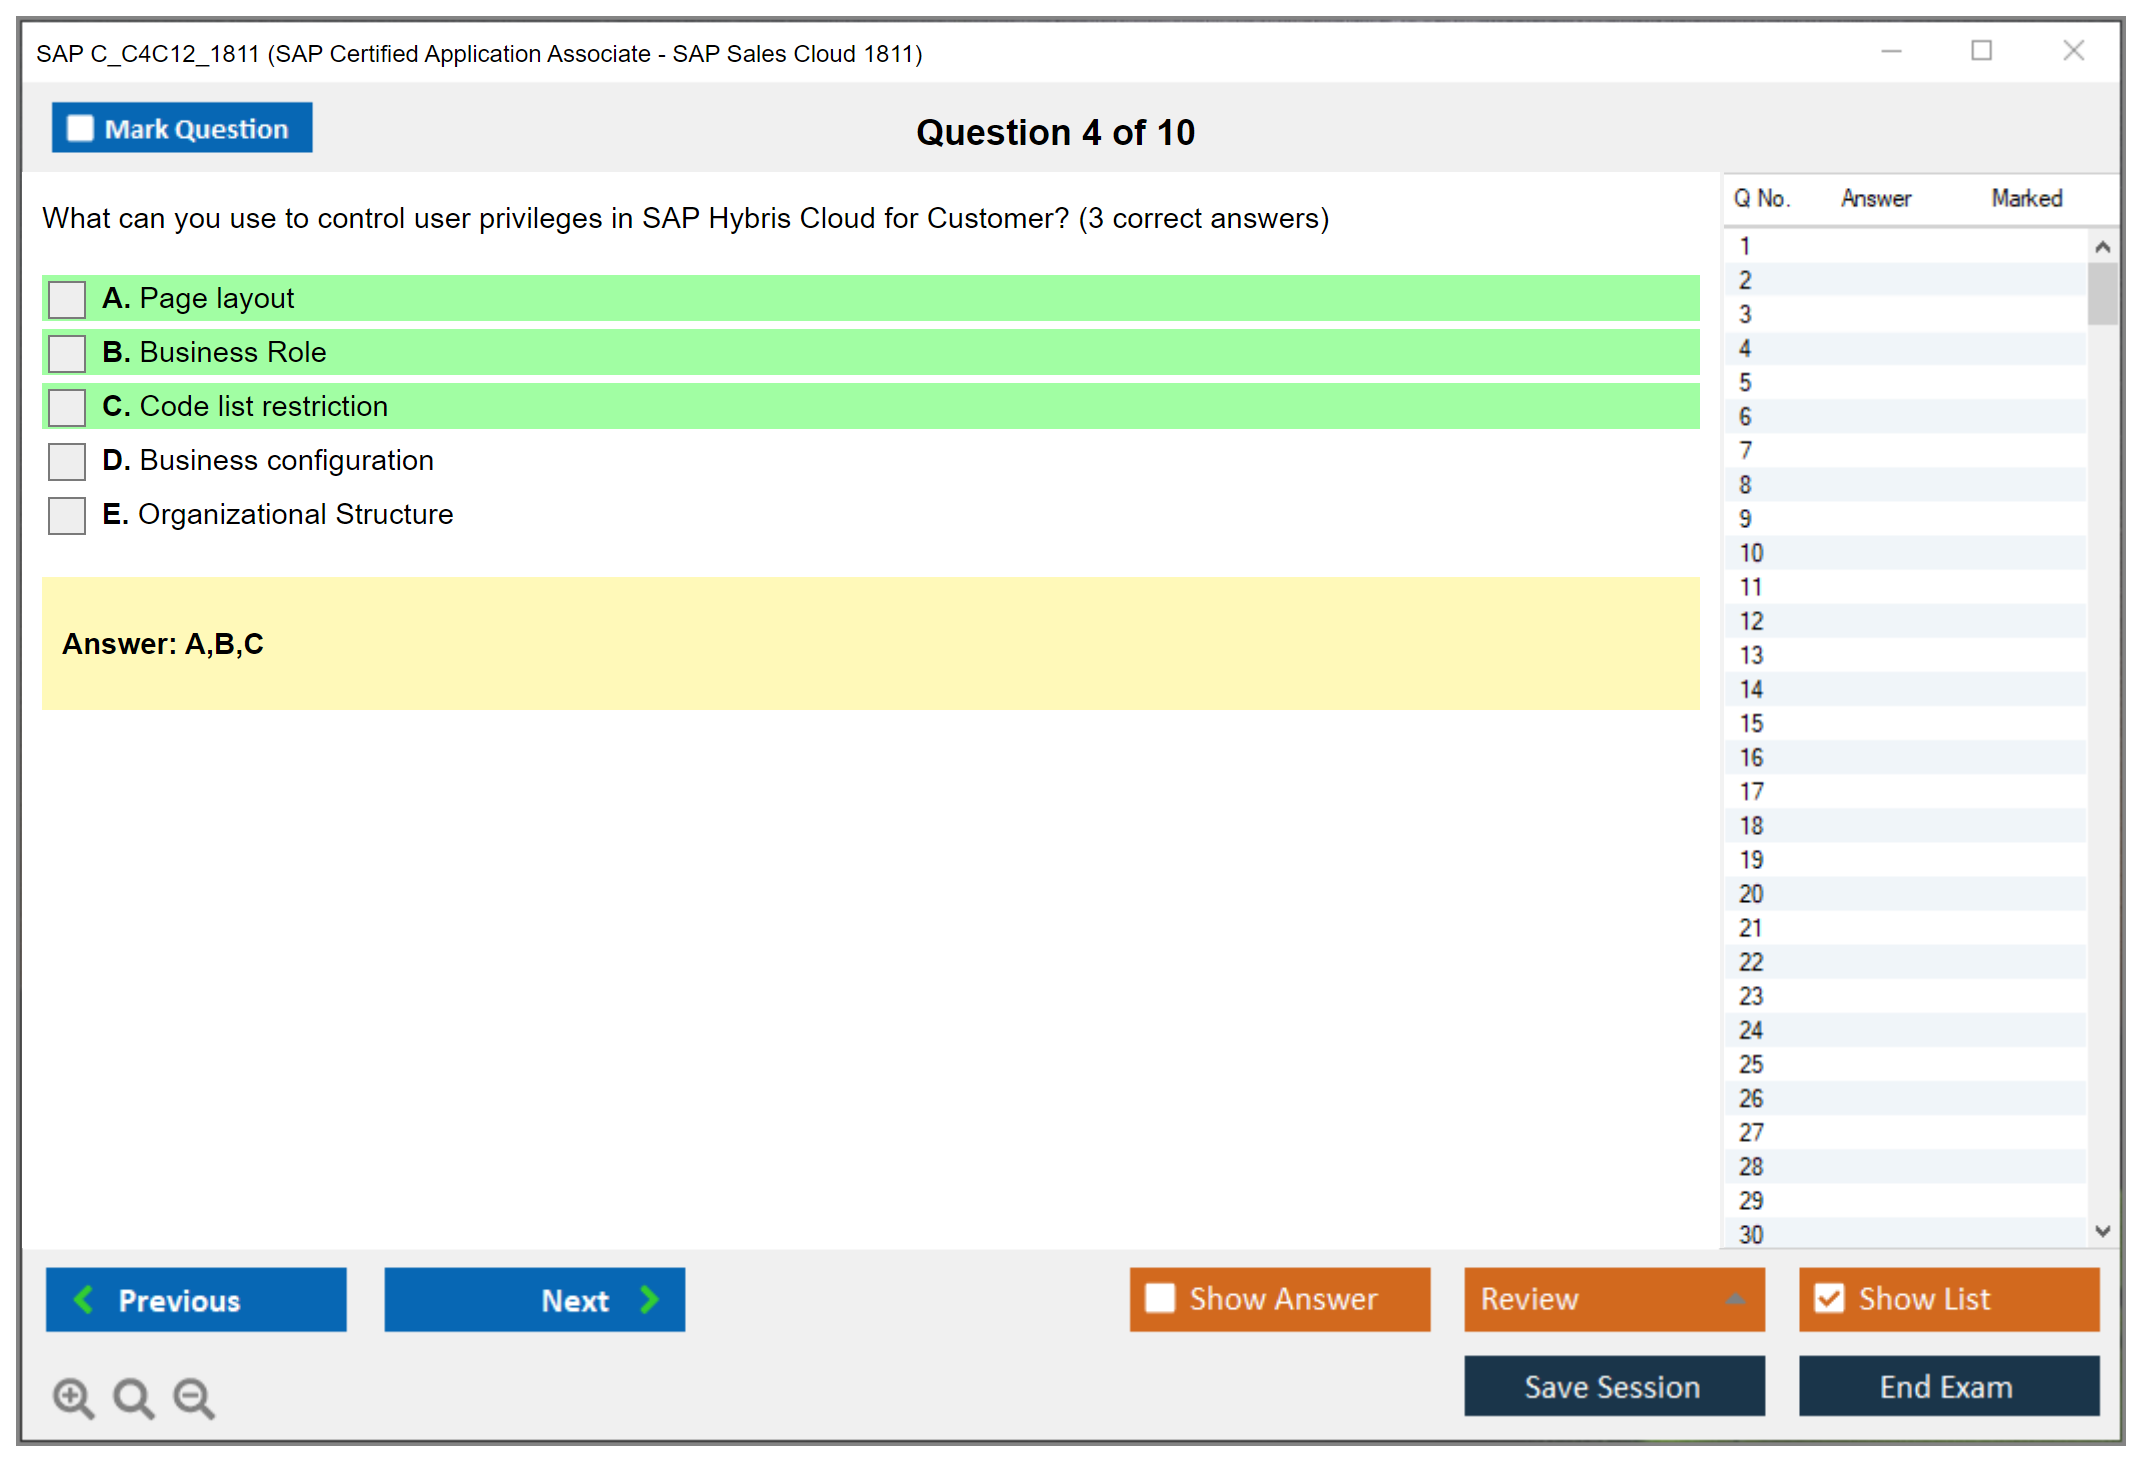
Task: Uncheck the Show List option
Action: coord(1829,1298)
